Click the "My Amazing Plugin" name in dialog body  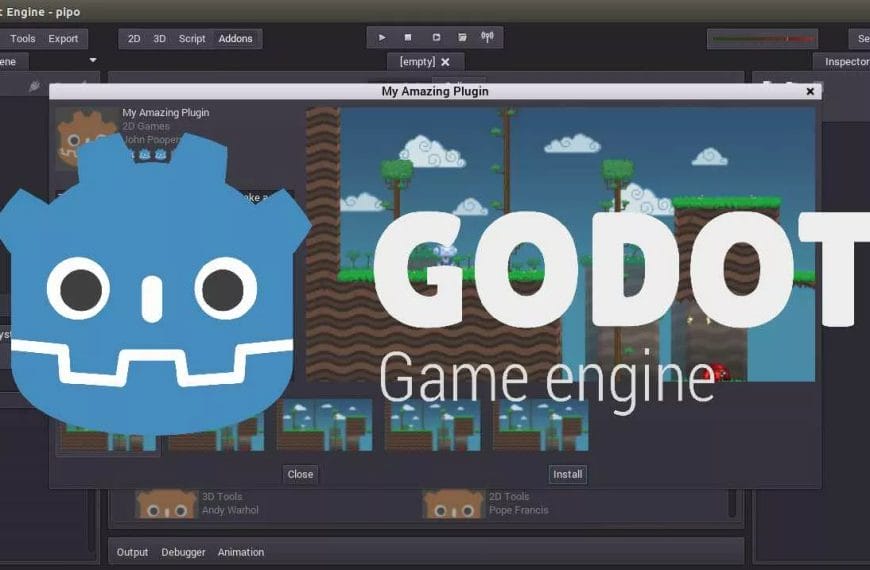[x=166, y=113]
